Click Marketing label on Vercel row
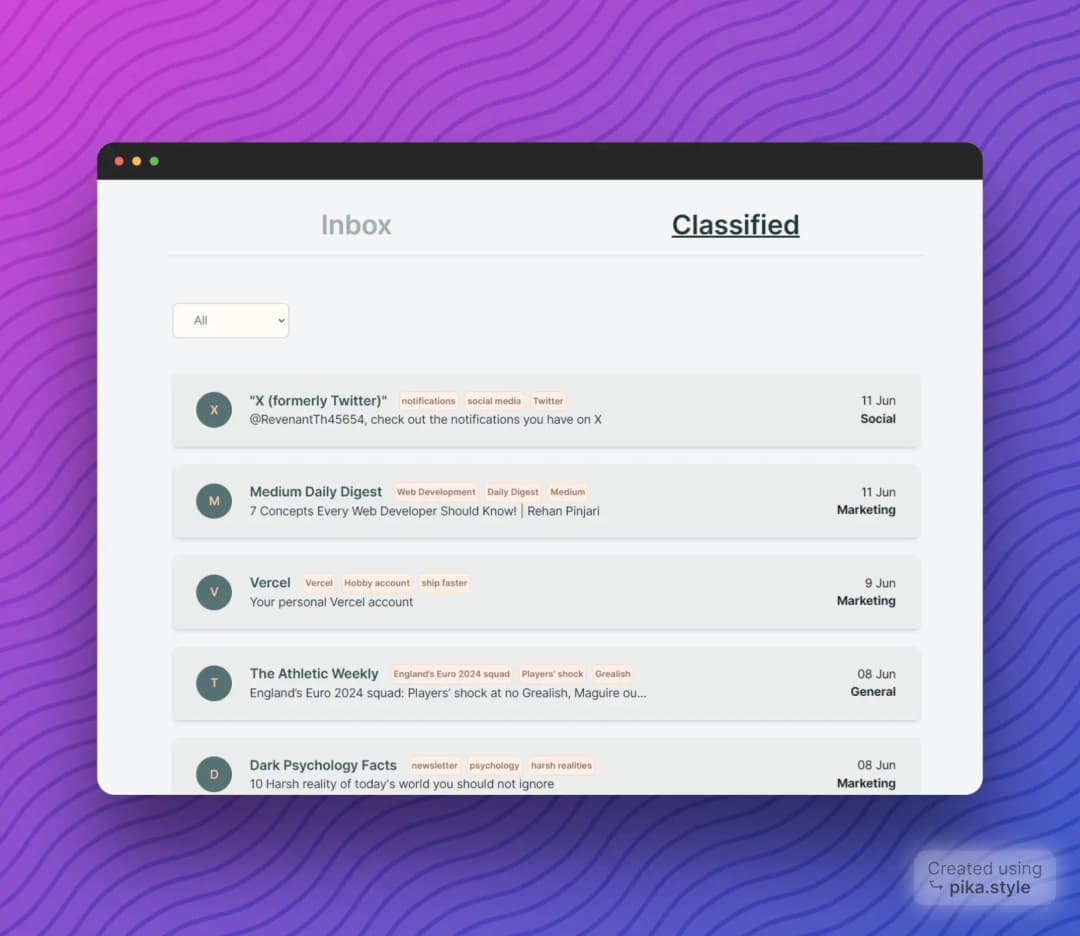 [x=866, y=601]
